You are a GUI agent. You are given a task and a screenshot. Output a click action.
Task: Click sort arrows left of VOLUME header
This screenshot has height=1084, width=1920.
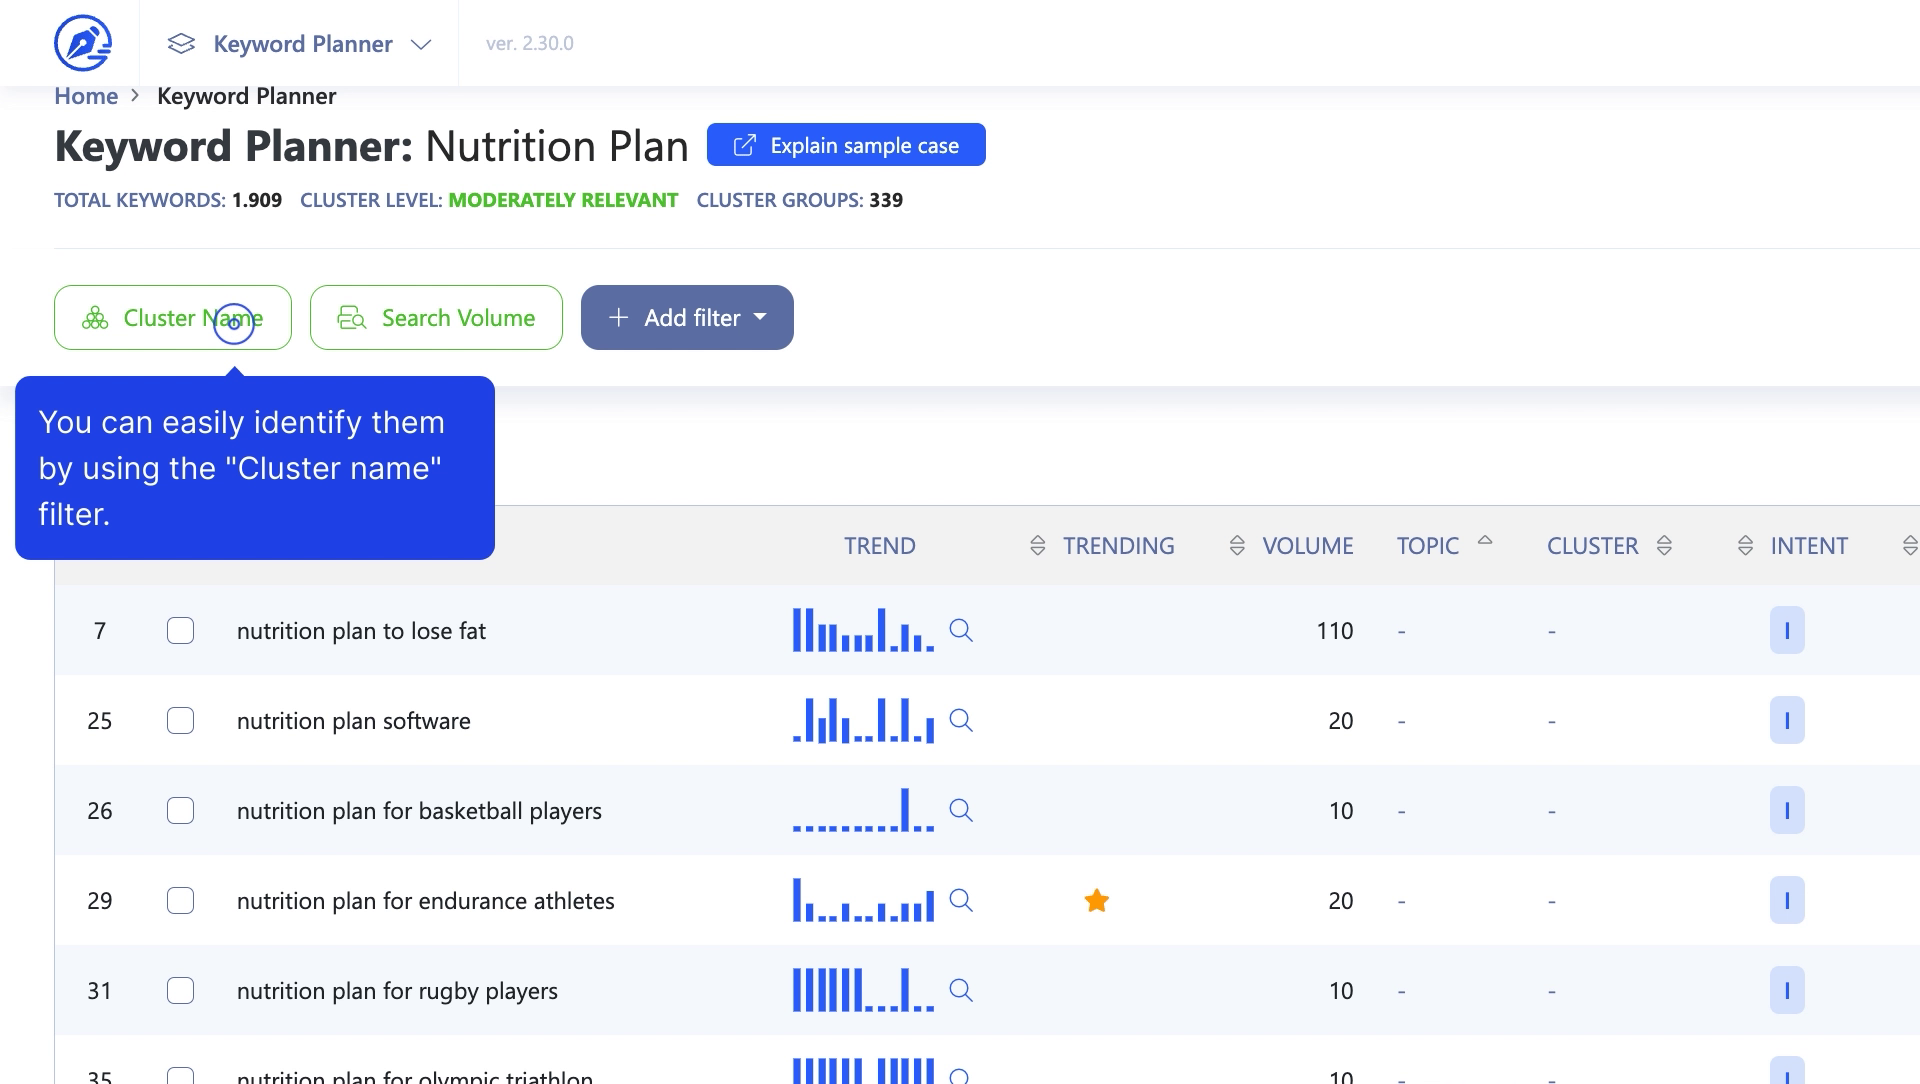[1237, 546]
